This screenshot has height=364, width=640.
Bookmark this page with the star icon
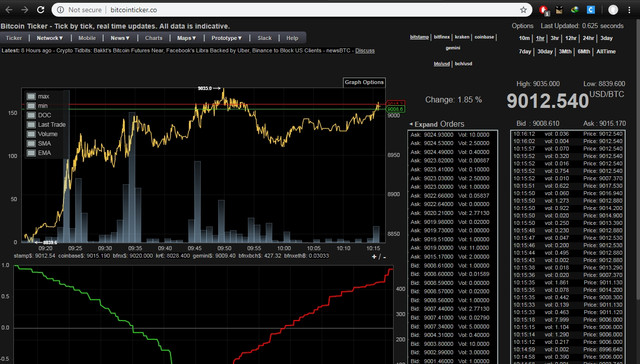[523, 10]
